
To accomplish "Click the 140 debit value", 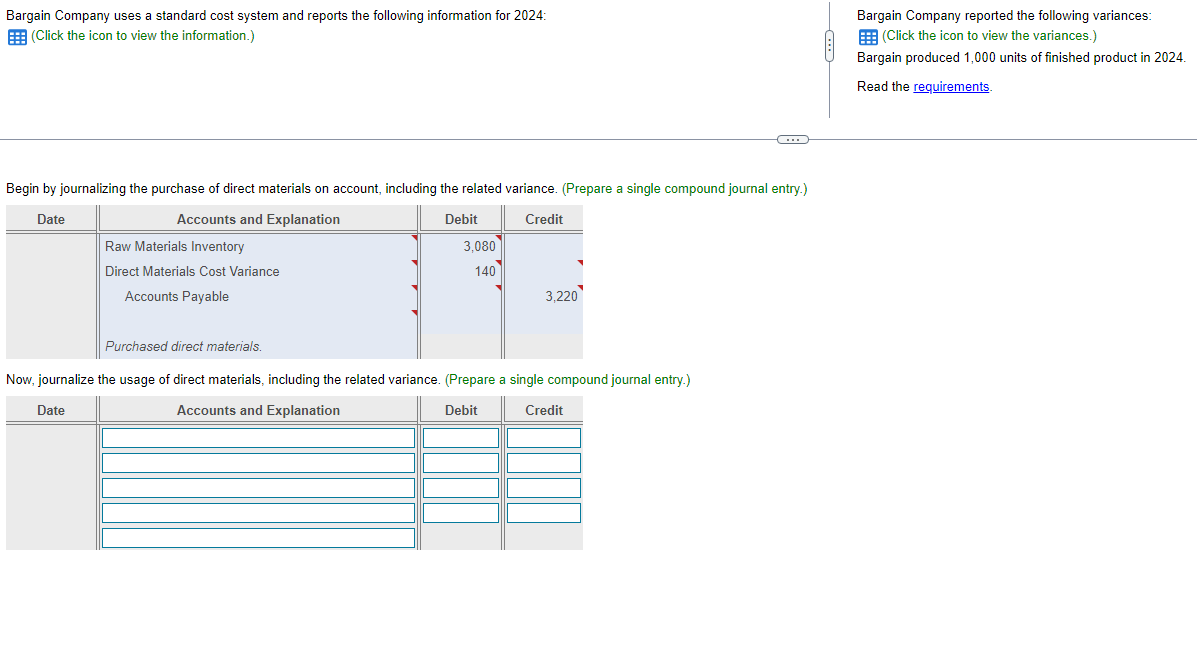I will 485,271.
